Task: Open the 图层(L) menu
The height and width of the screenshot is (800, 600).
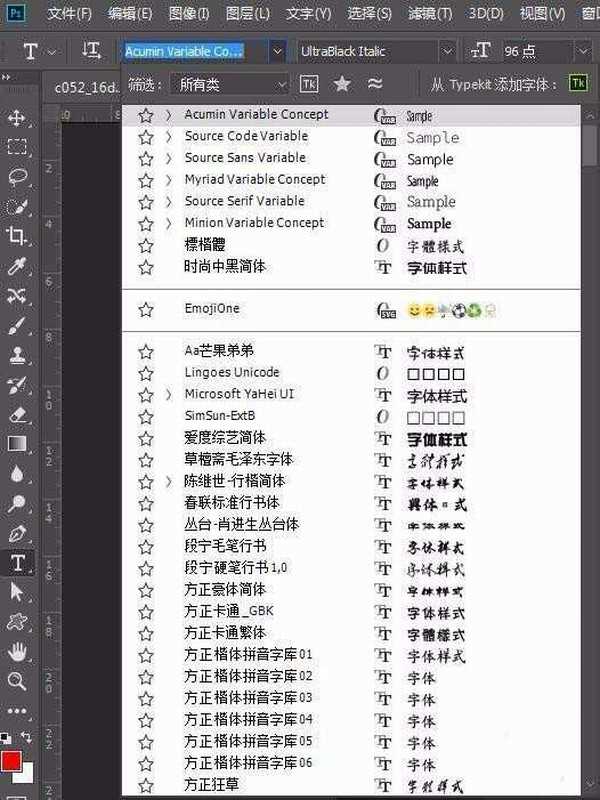Action: point(247,13)
